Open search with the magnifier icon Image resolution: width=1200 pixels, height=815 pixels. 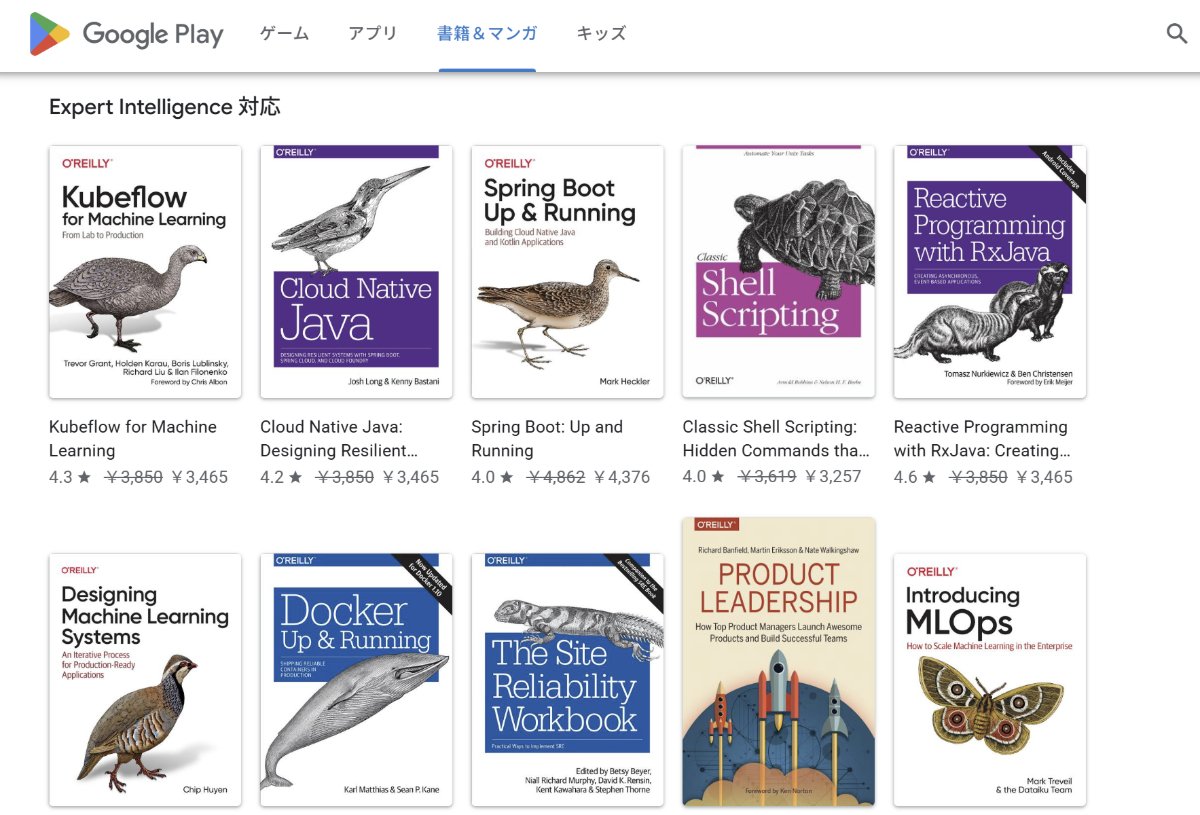1177,33
